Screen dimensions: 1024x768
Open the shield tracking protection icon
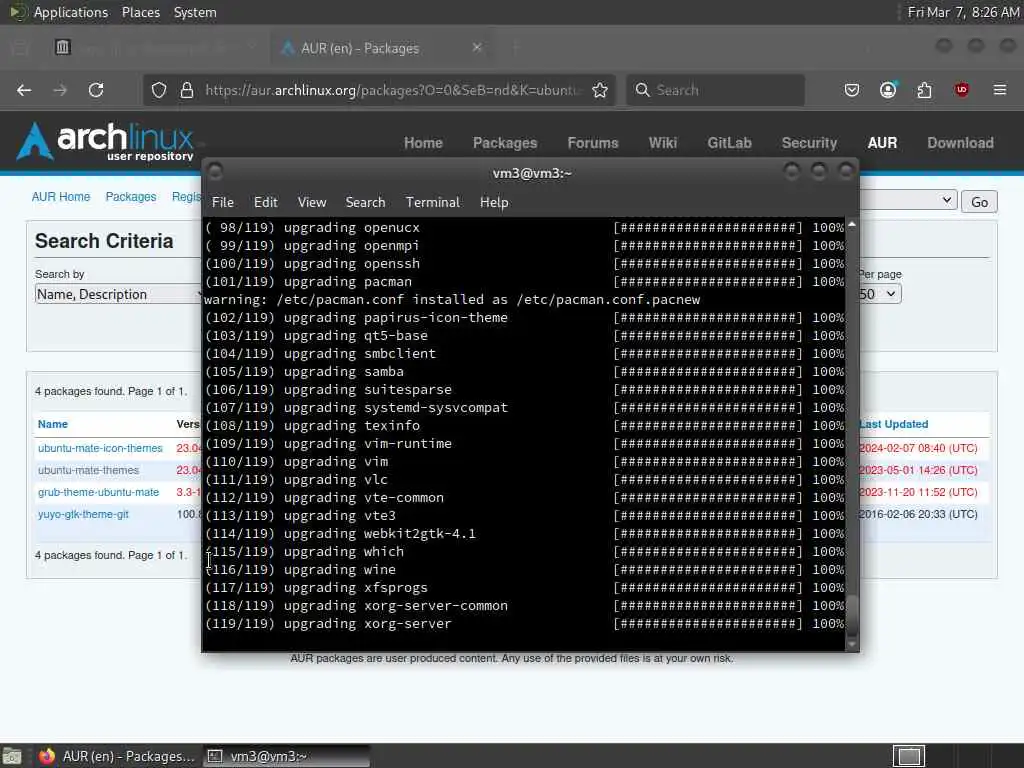159,90
